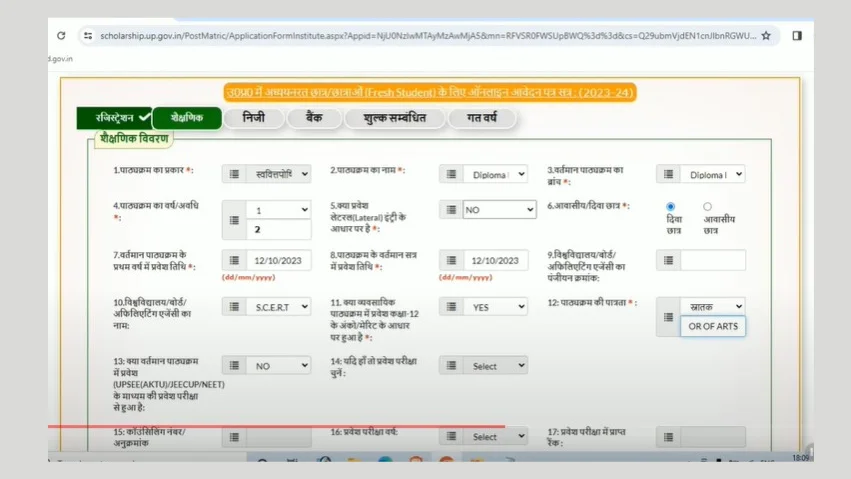851x479 pixels.
Task: Open the रजिस्ट्रेशन tab
Action: point(115,118)
